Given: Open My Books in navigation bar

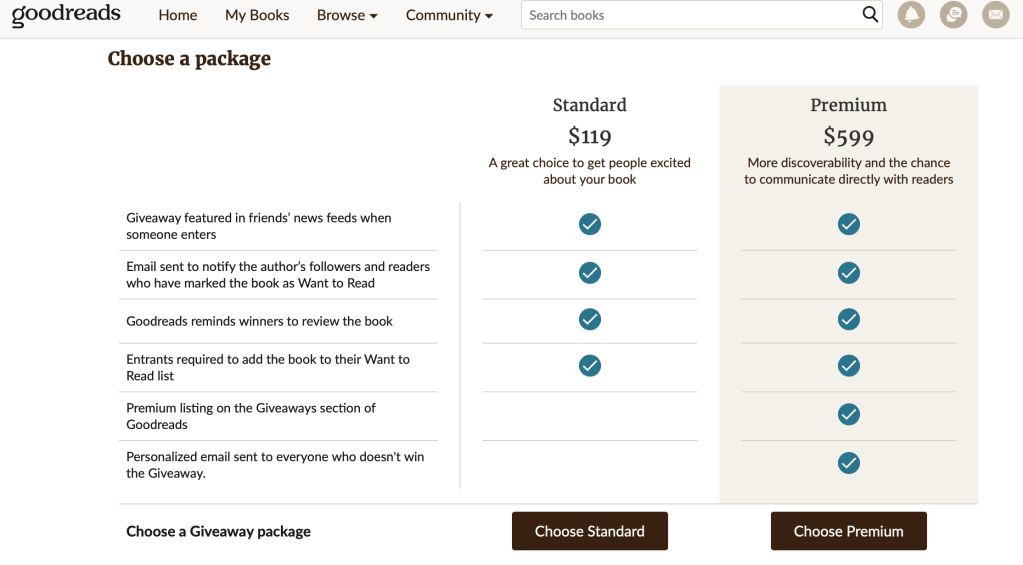Looking at the screenshot, I should point(257,15).
